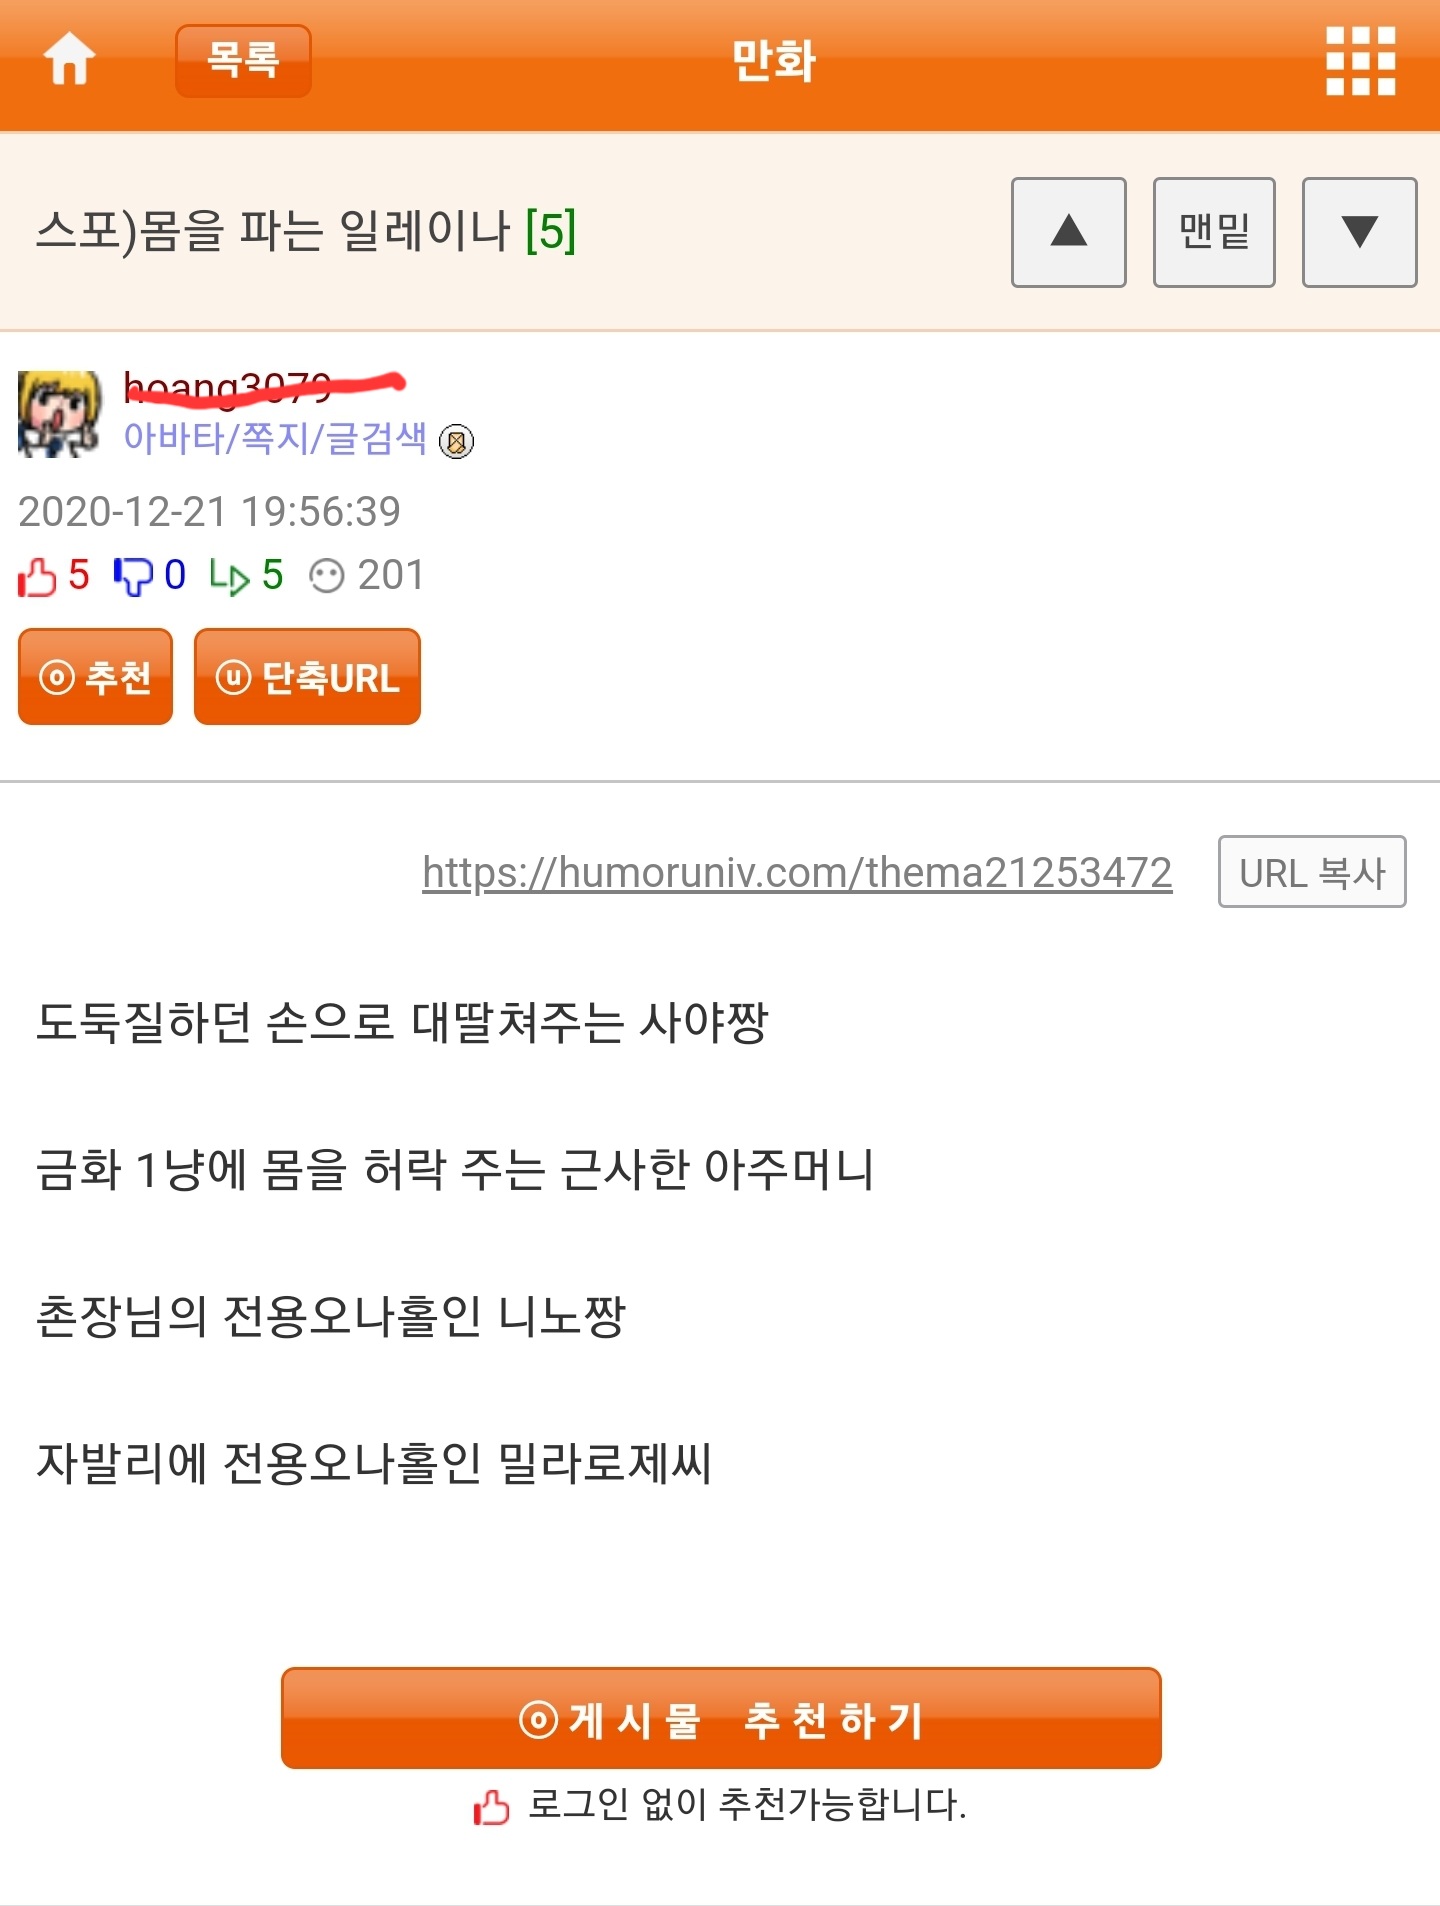Click the green comment reply icon
The height and width of the screenshot is (1906, 1440).
pyautogui.click(x=229, y=576)
